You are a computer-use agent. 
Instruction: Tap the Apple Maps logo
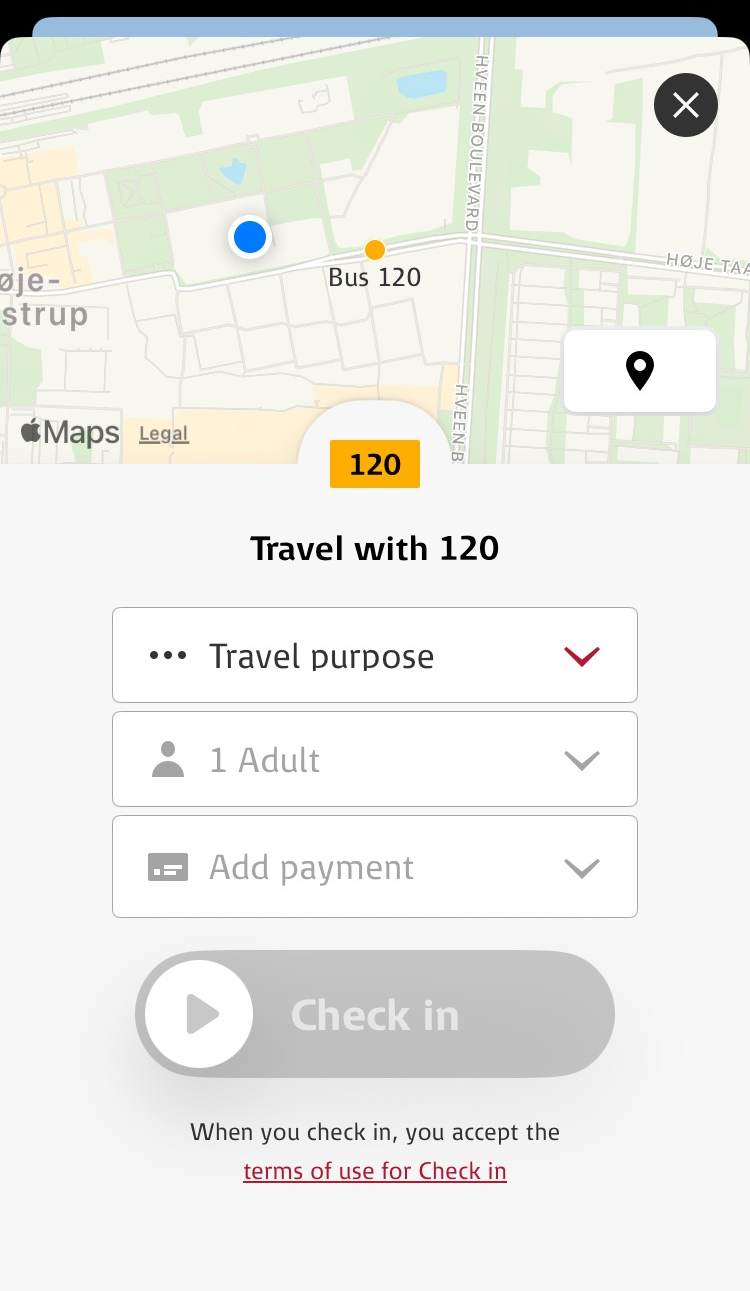point(70,432)
